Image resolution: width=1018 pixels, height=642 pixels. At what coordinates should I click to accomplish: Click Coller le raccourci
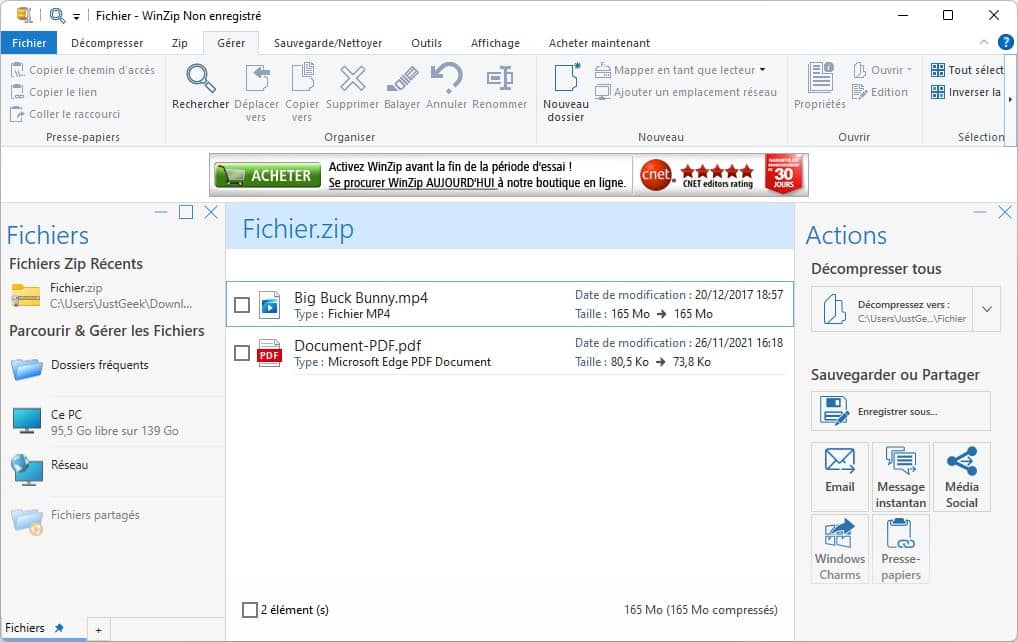[x=66, y=114]
